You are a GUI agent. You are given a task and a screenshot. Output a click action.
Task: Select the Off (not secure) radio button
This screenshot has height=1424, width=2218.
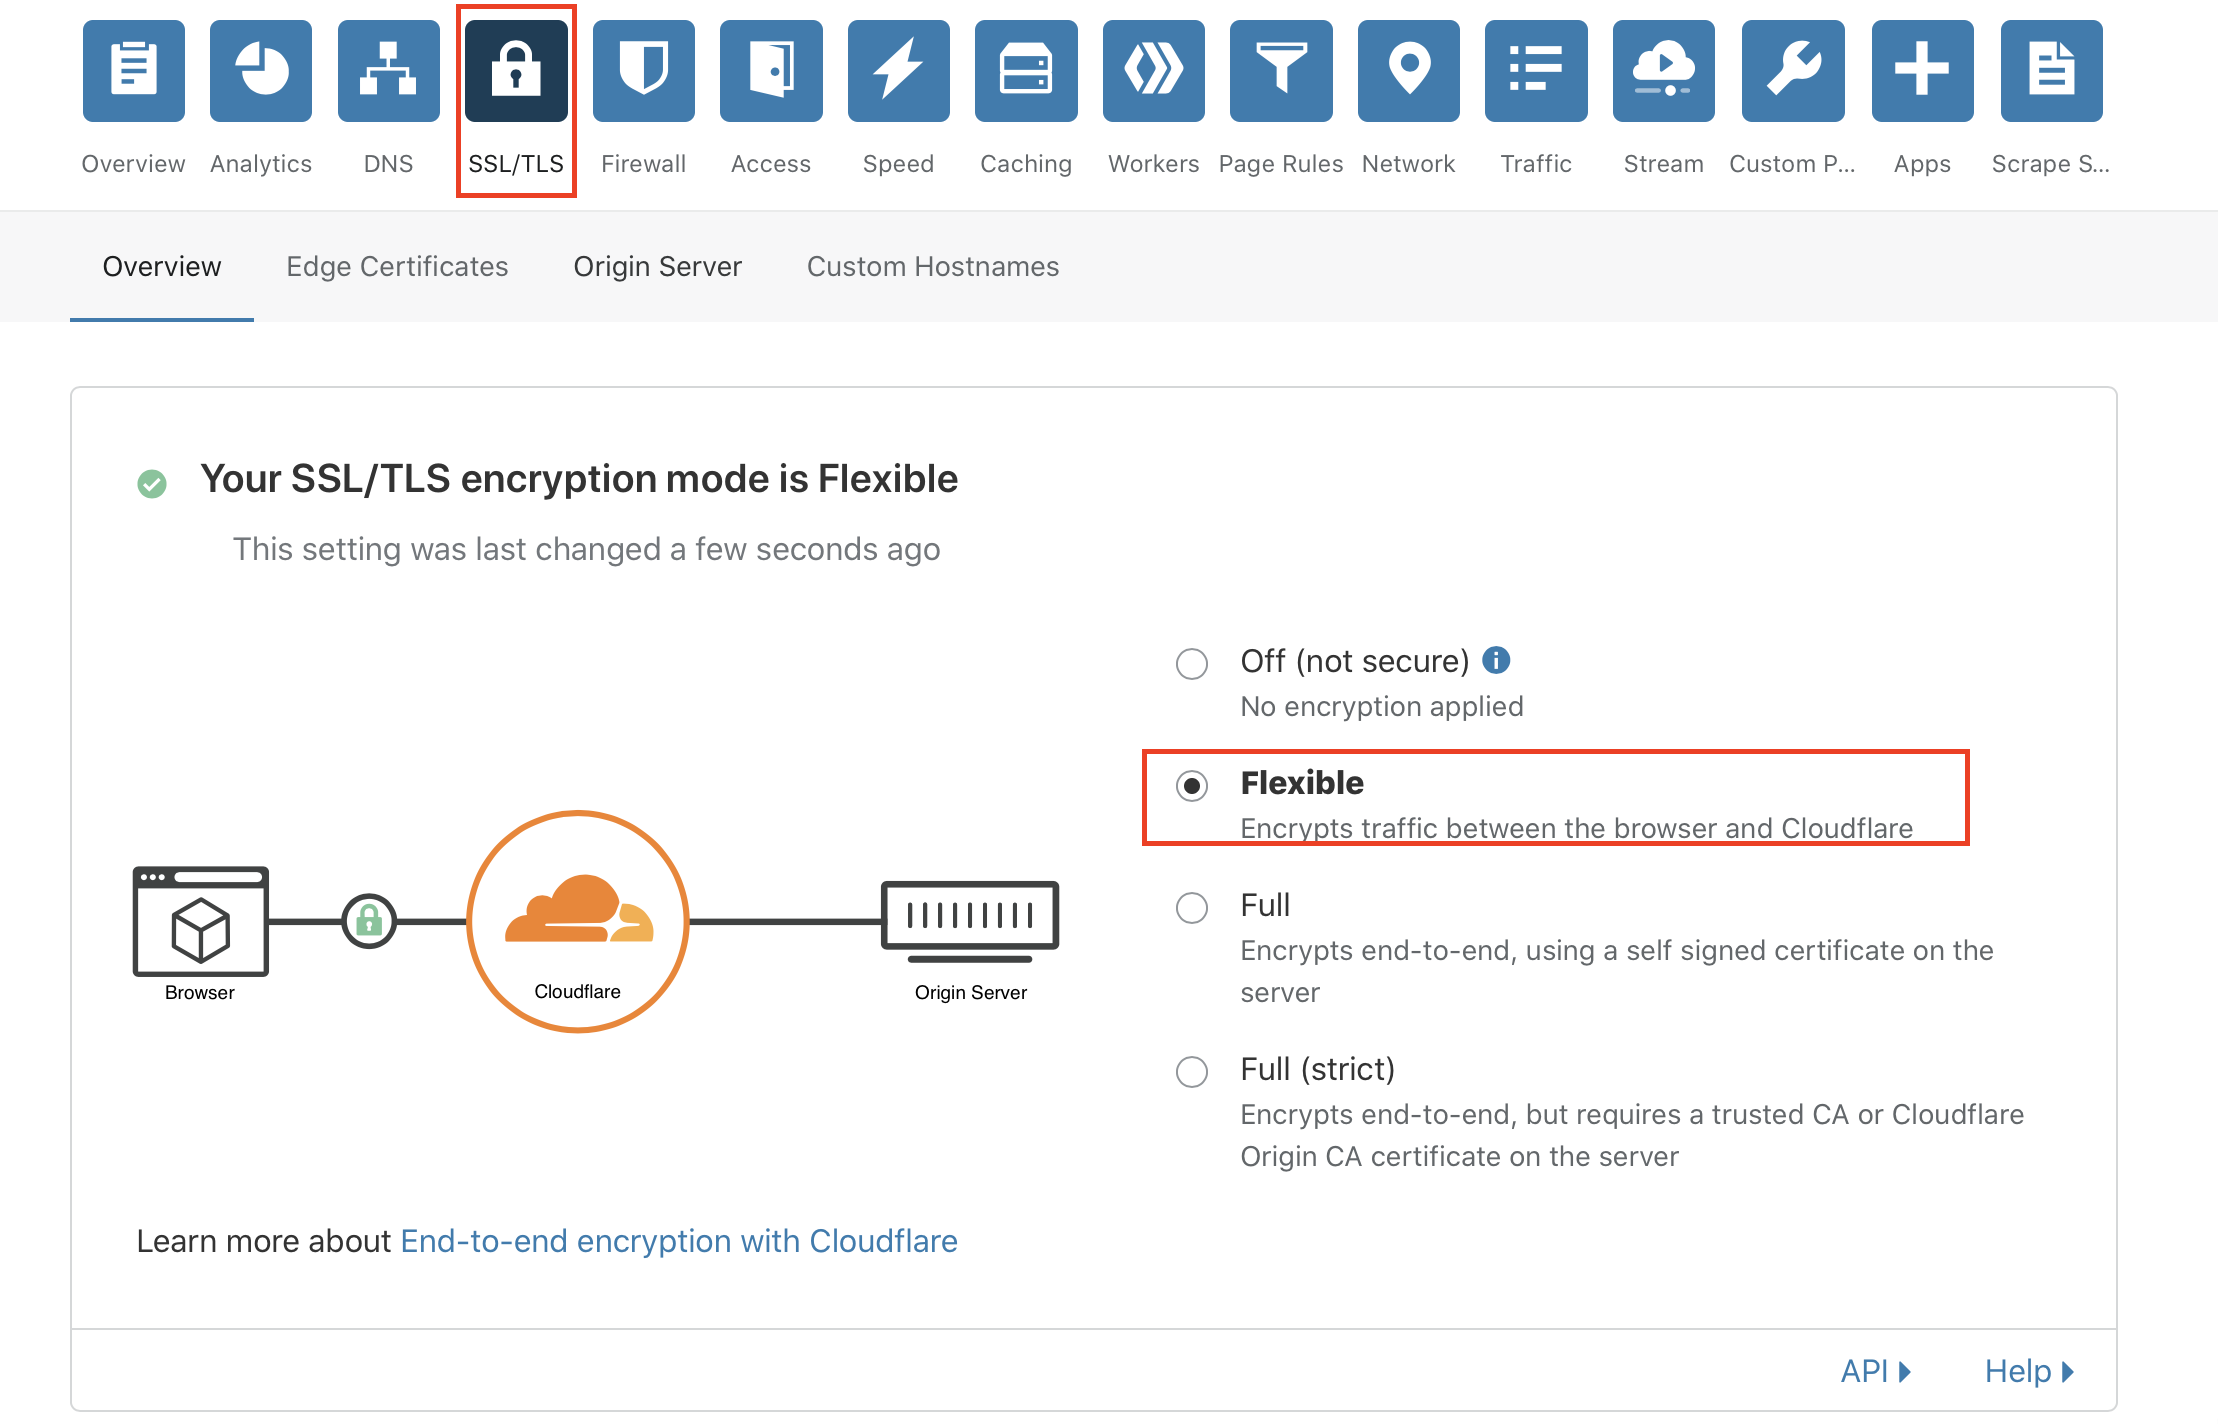tap(1192, 663)
